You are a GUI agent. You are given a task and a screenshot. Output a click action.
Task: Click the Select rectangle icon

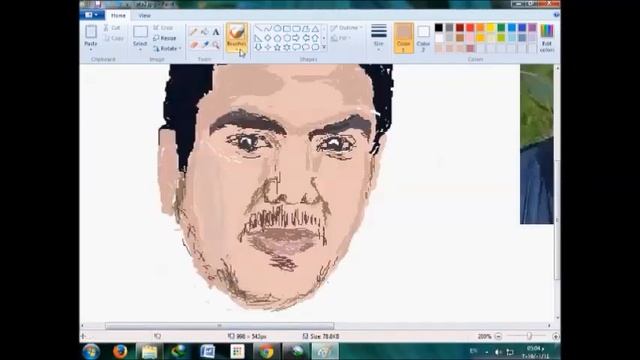click(140, 32)
